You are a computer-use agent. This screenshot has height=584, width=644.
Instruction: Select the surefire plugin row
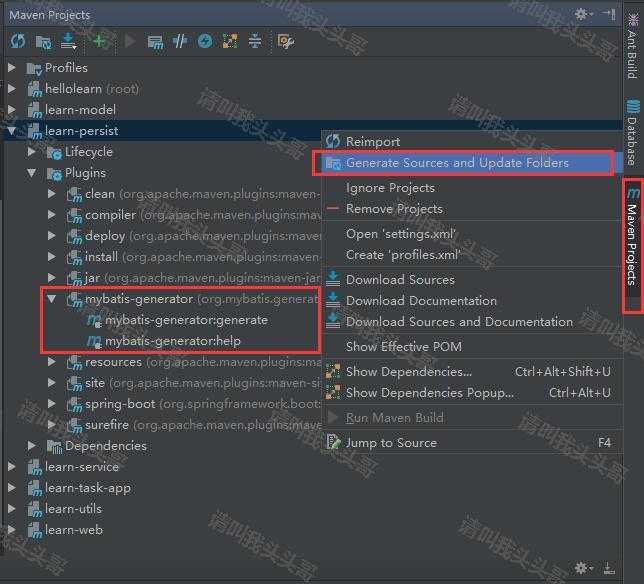click(194, 425)
